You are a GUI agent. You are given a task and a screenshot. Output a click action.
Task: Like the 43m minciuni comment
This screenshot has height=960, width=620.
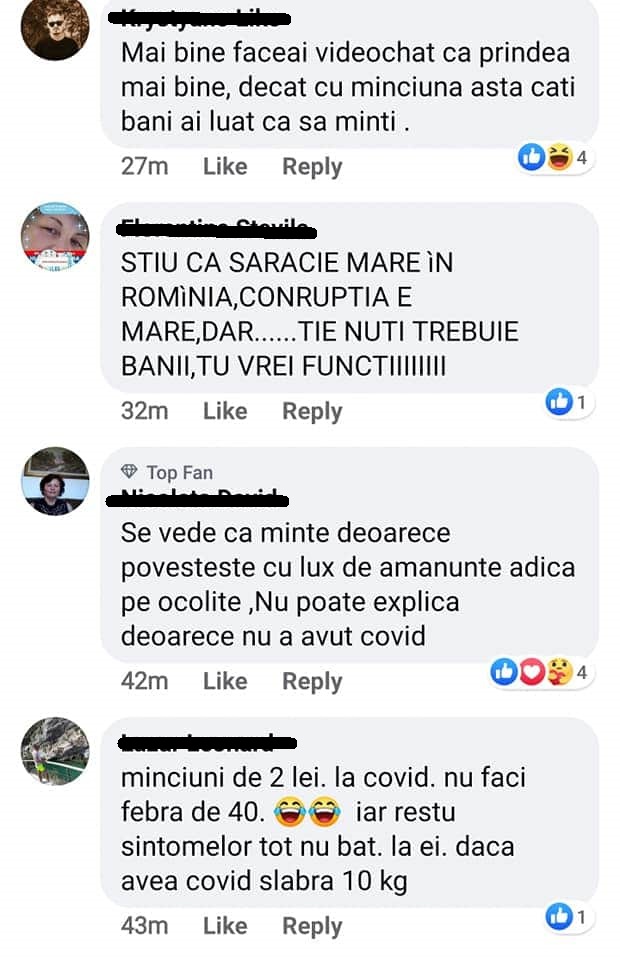225,926
